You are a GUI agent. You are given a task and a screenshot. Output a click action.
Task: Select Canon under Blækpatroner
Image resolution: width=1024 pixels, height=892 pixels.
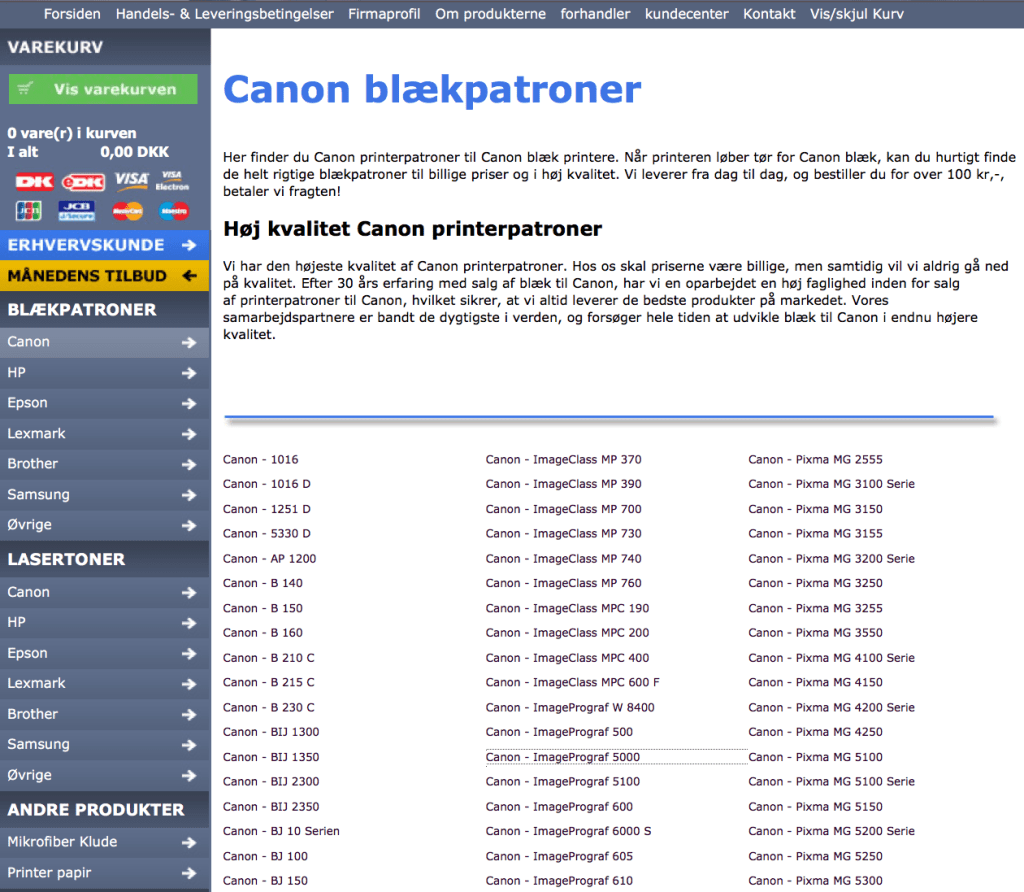(104, 342)
